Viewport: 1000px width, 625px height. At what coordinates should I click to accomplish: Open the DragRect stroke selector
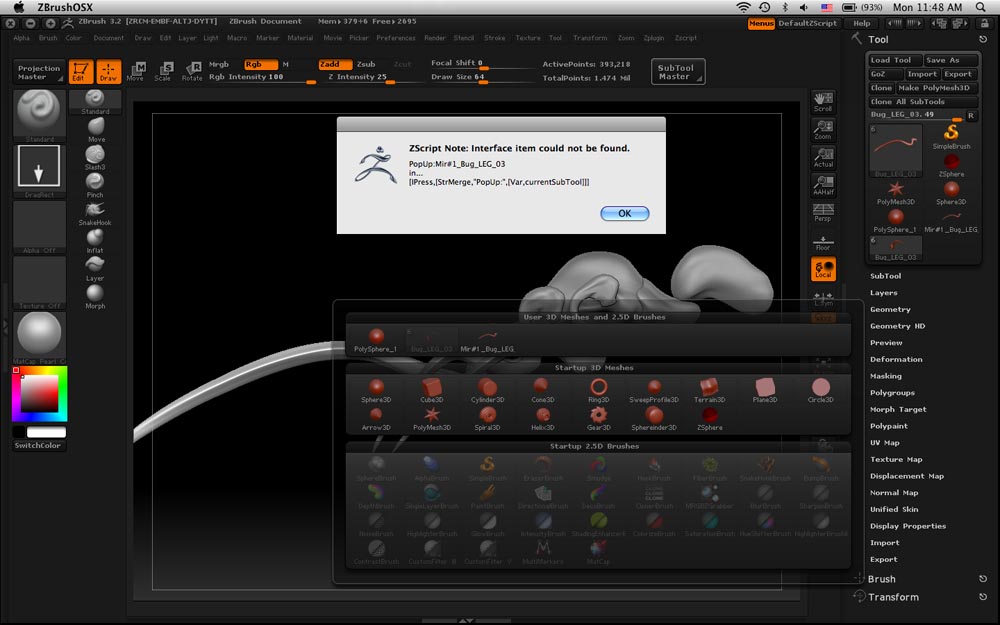click(40, 171)
